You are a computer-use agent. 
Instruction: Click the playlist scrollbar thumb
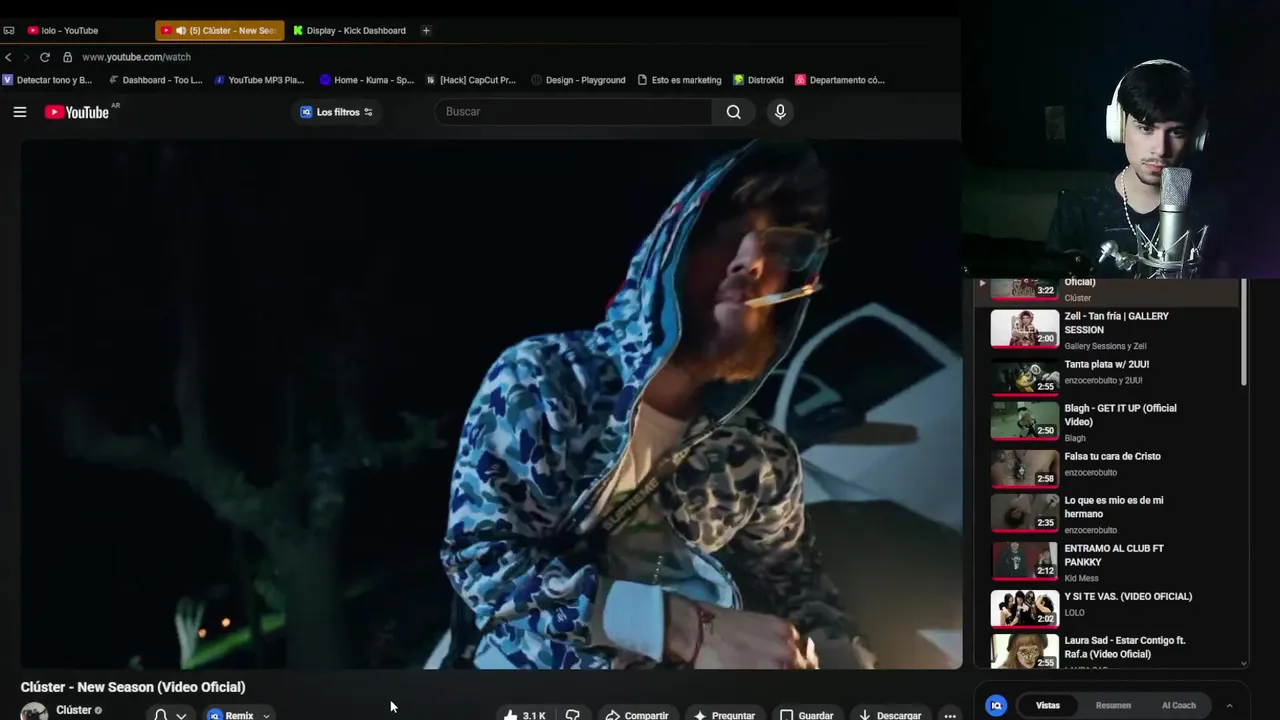pos(1244,332)
